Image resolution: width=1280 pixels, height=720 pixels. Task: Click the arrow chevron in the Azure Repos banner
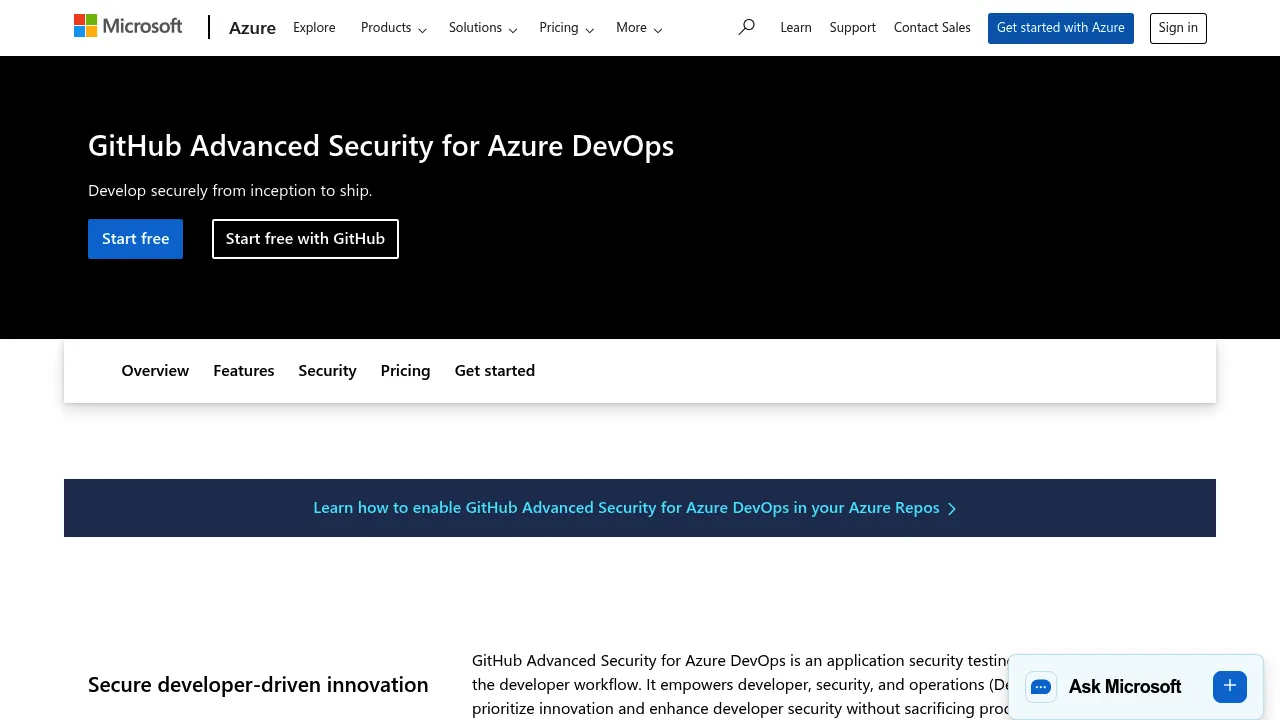[x=952, y=509]
